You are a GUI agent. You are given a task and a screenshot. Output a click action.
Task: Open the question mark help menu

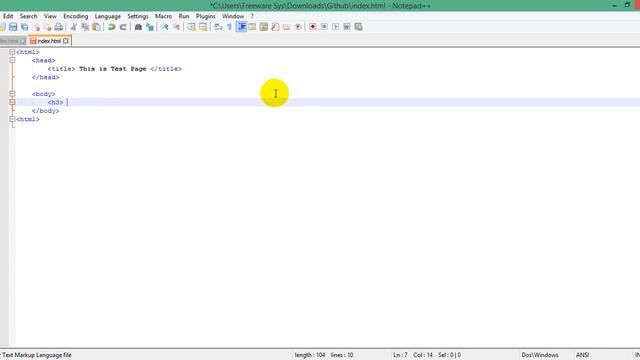[x=252, y=16]
